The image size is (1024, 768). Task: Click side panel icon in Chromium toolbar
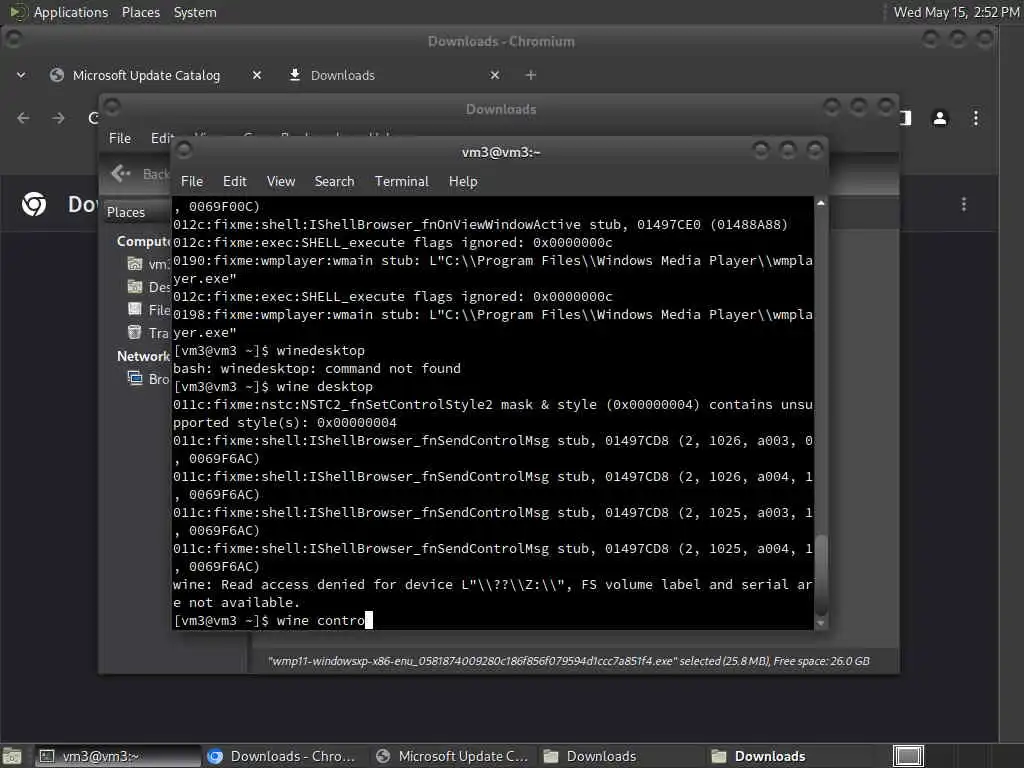pos(905,118)
